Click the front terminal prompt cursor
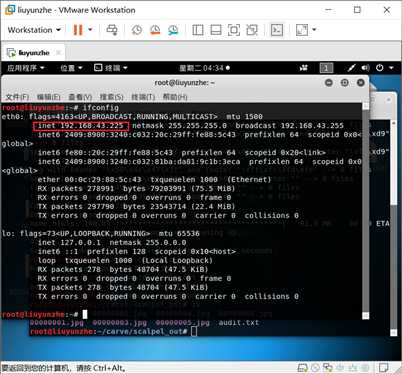The image size is (402, 374). [85, 314]
